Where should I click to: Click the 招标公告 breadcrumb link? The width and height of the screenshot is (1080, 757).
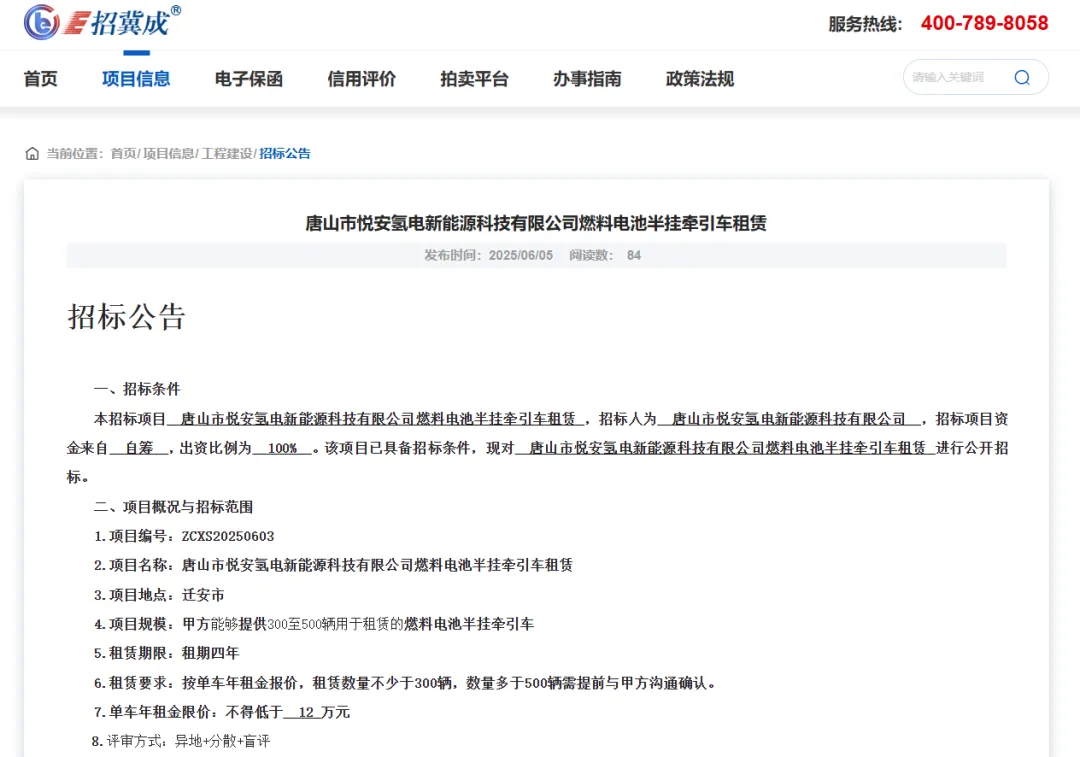point(284,154)
